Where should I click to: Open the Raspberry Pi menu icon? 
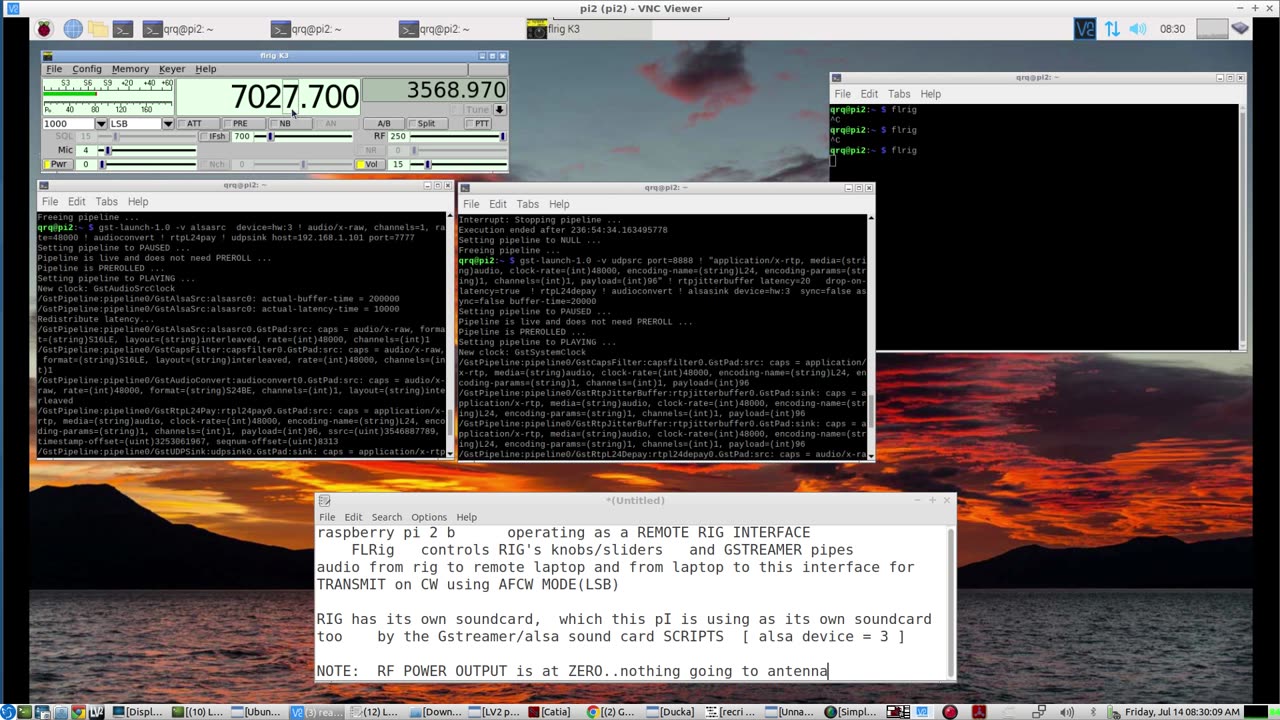tap(46, 29)
